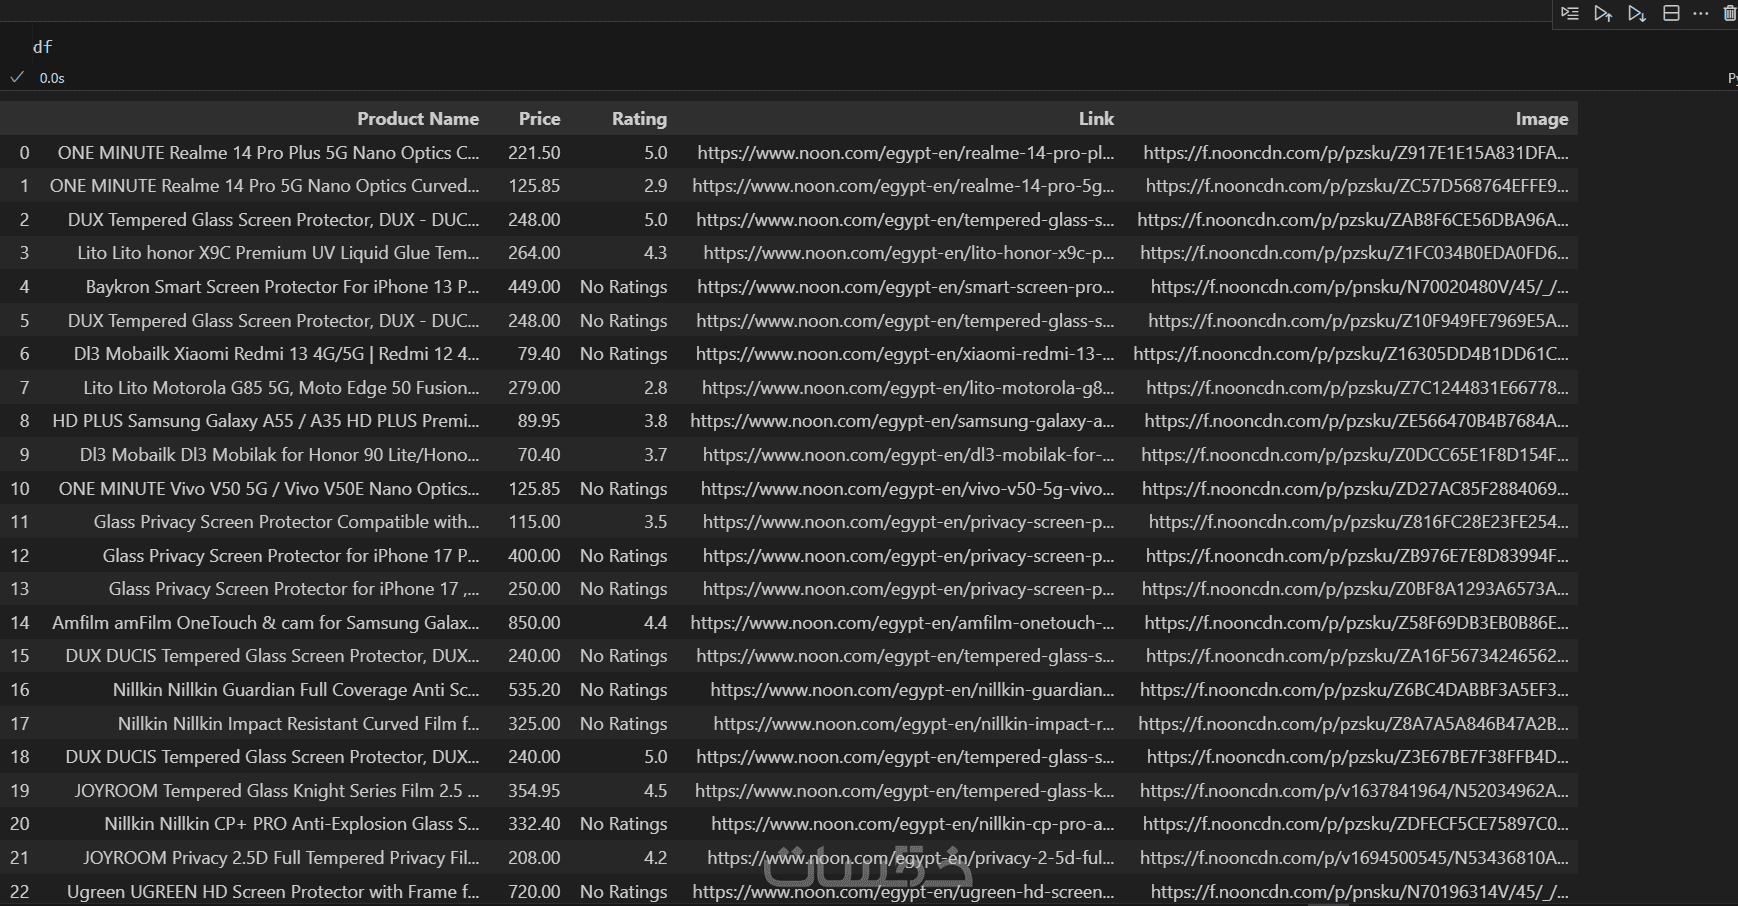Viewport: 1738px width, 906px height.
Task: Click the price value 279.00
Action: [x=534, y=388]
